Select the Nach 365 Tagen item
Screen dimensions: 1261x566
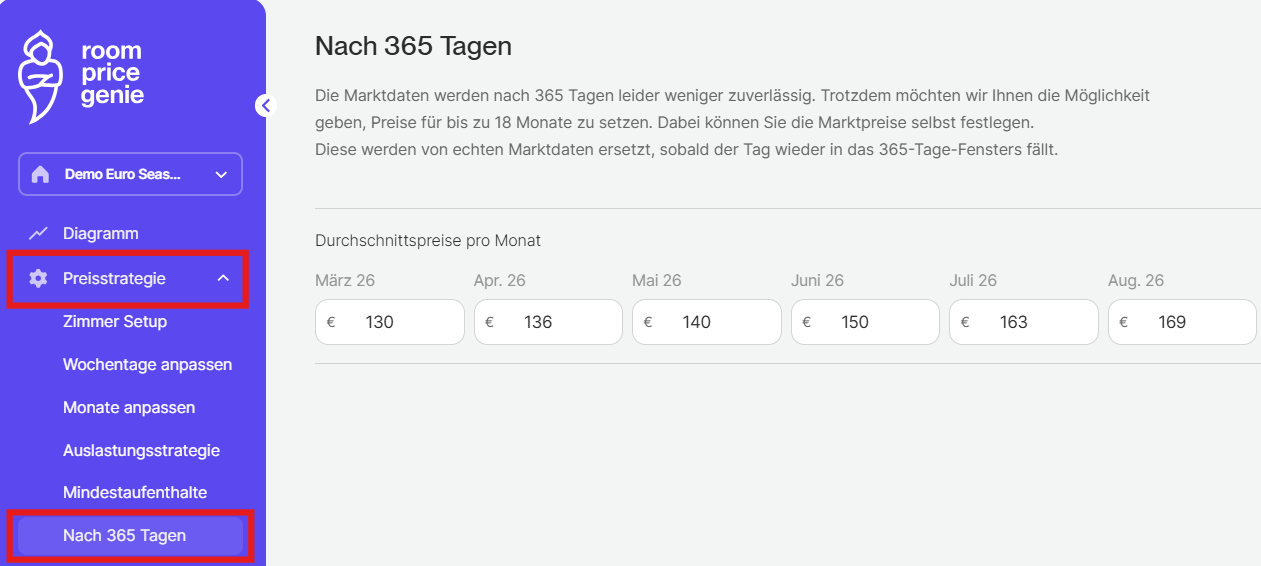125,535
